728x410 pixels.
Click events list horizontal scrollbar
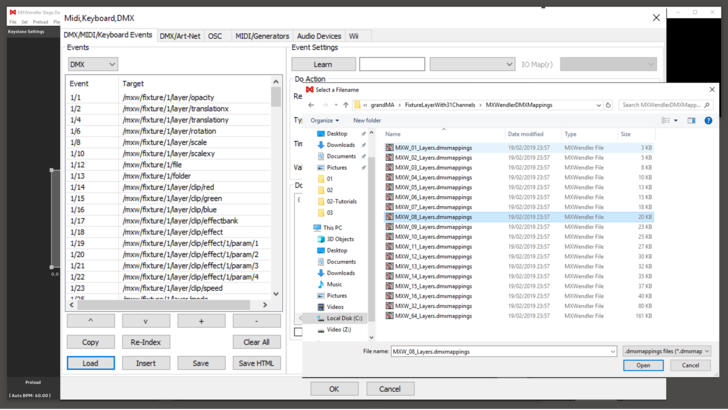168,305
